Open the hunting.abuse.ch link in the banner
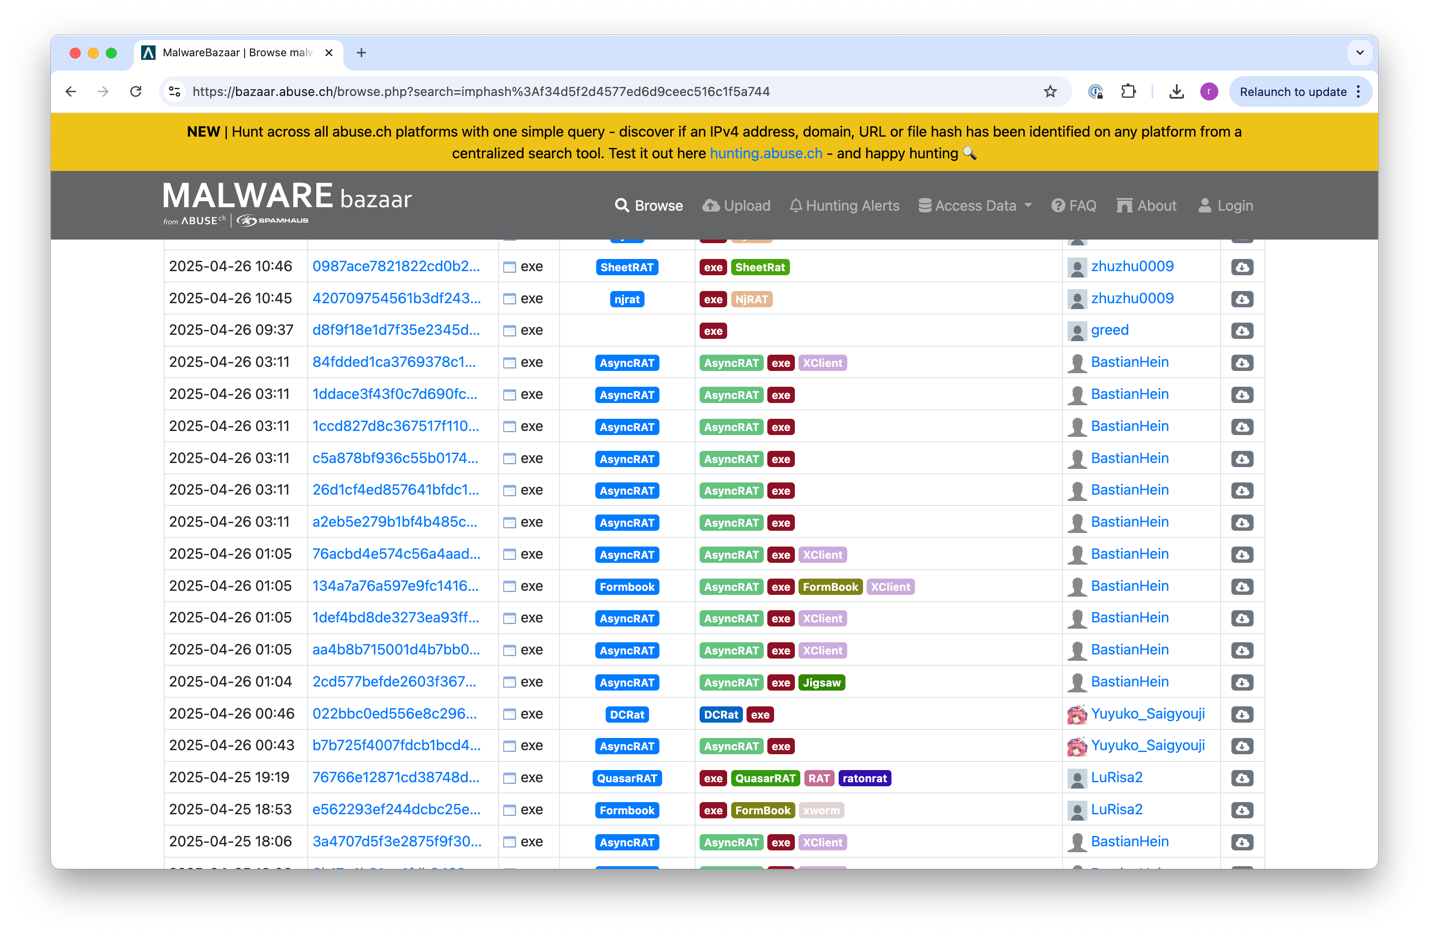 [766, 154]
